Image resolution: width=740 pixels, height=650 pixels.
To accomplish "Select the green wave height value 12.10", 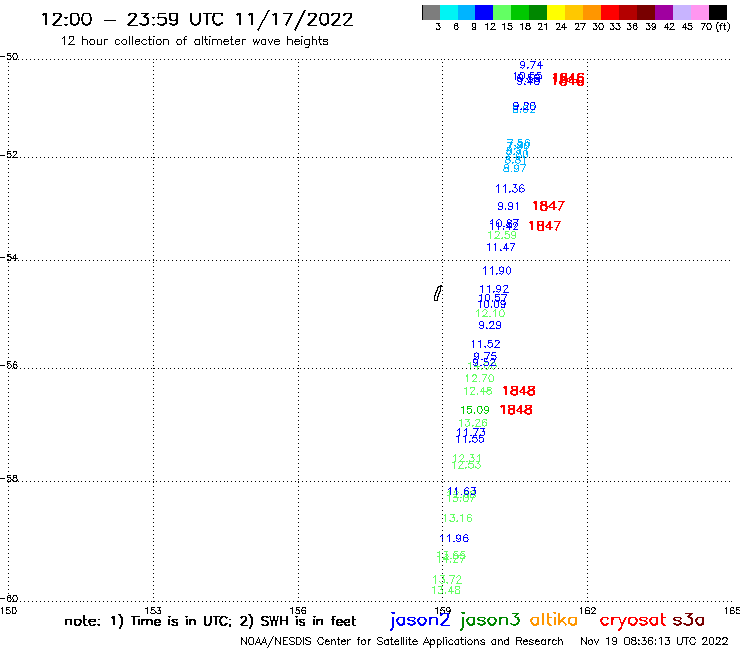I will (490, 313).
